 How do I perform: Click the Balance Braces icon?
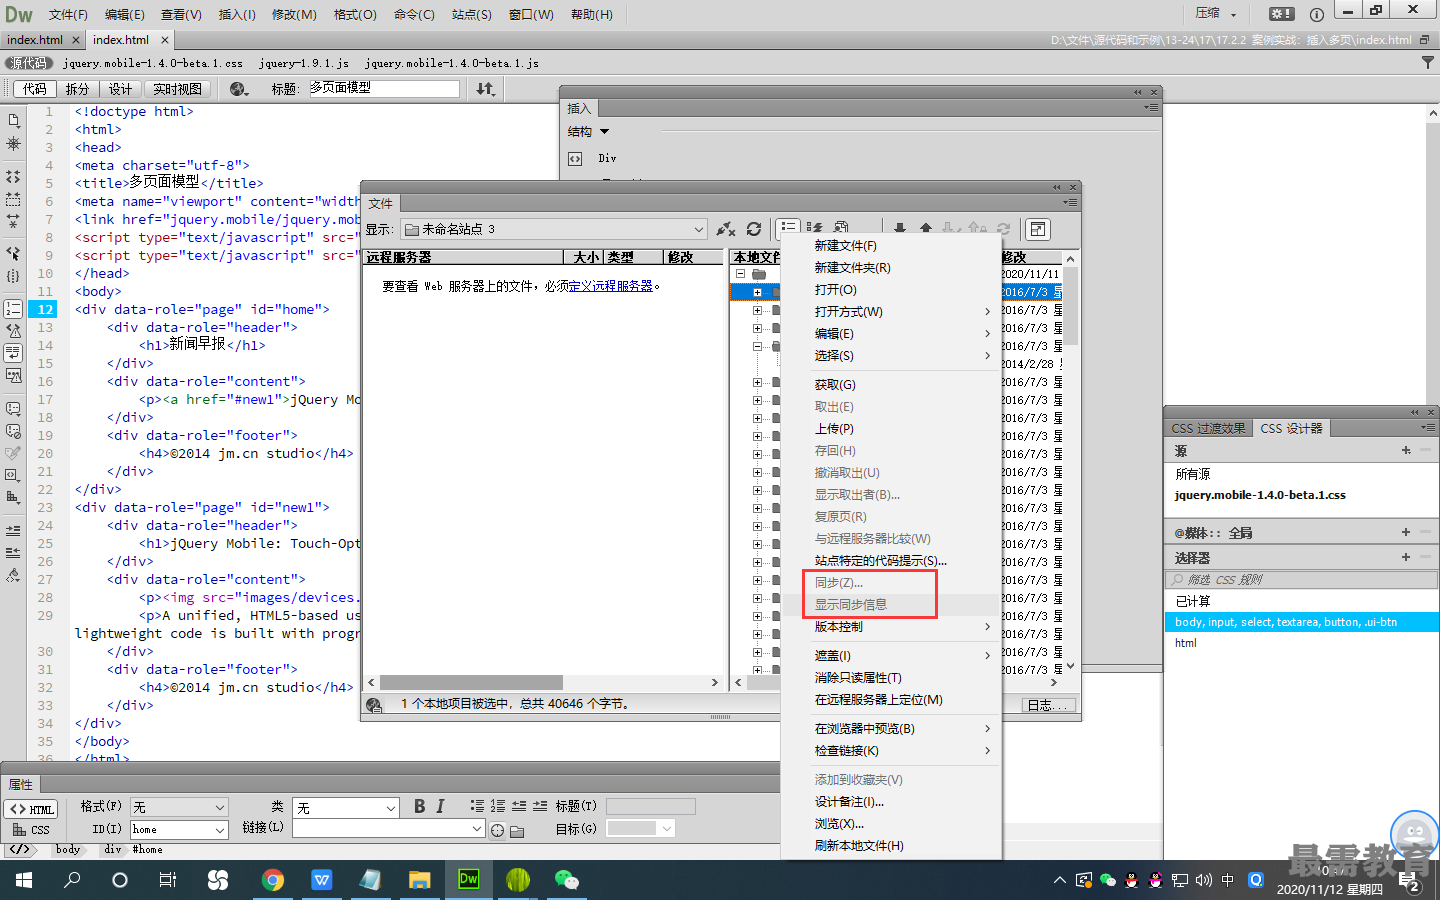pyautogui.click(x=13, y=276)
